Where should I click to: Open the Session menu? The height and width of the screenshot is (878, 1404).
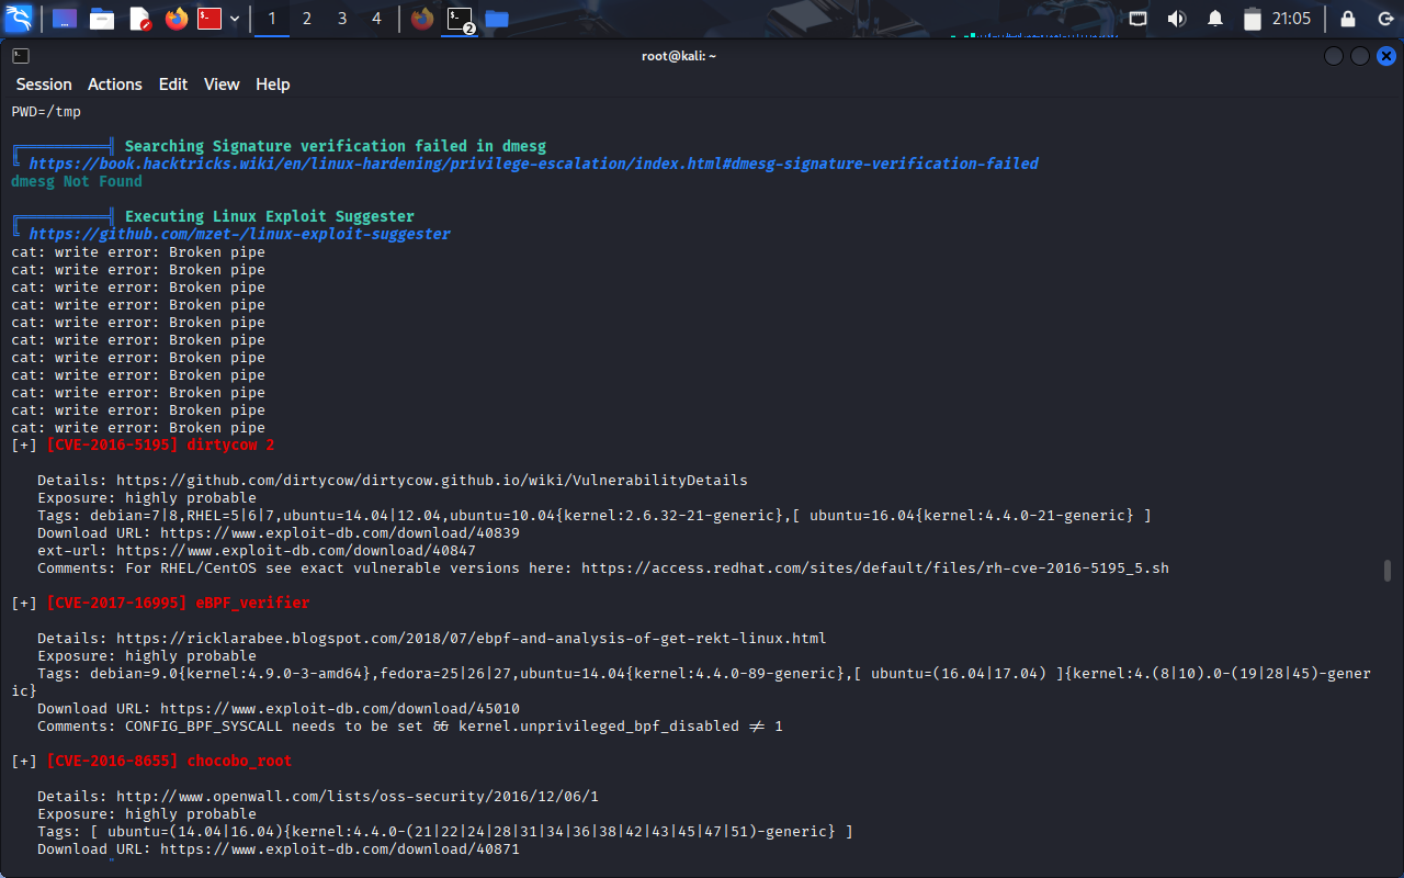pyautogui.click(x=44, y=84)
